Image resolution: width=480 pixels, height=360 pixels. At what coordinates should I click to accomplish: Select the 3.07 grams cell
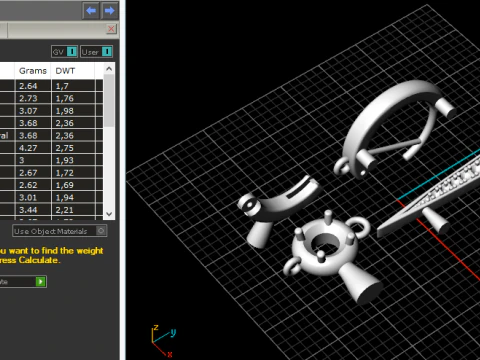click(x=33, y=111)
